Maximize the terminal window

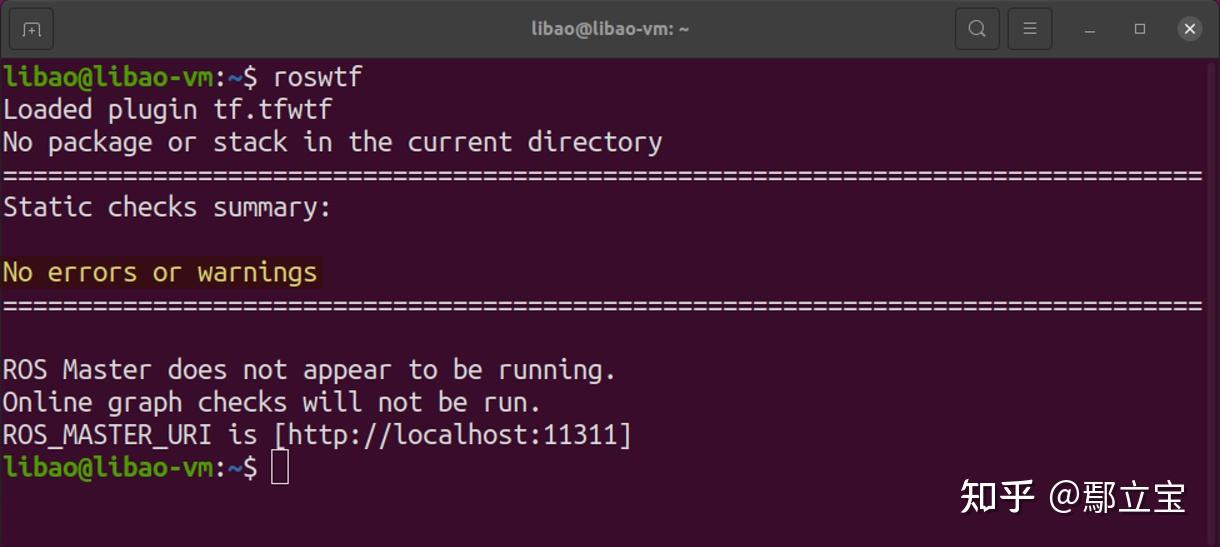[x=1140, y=29]
